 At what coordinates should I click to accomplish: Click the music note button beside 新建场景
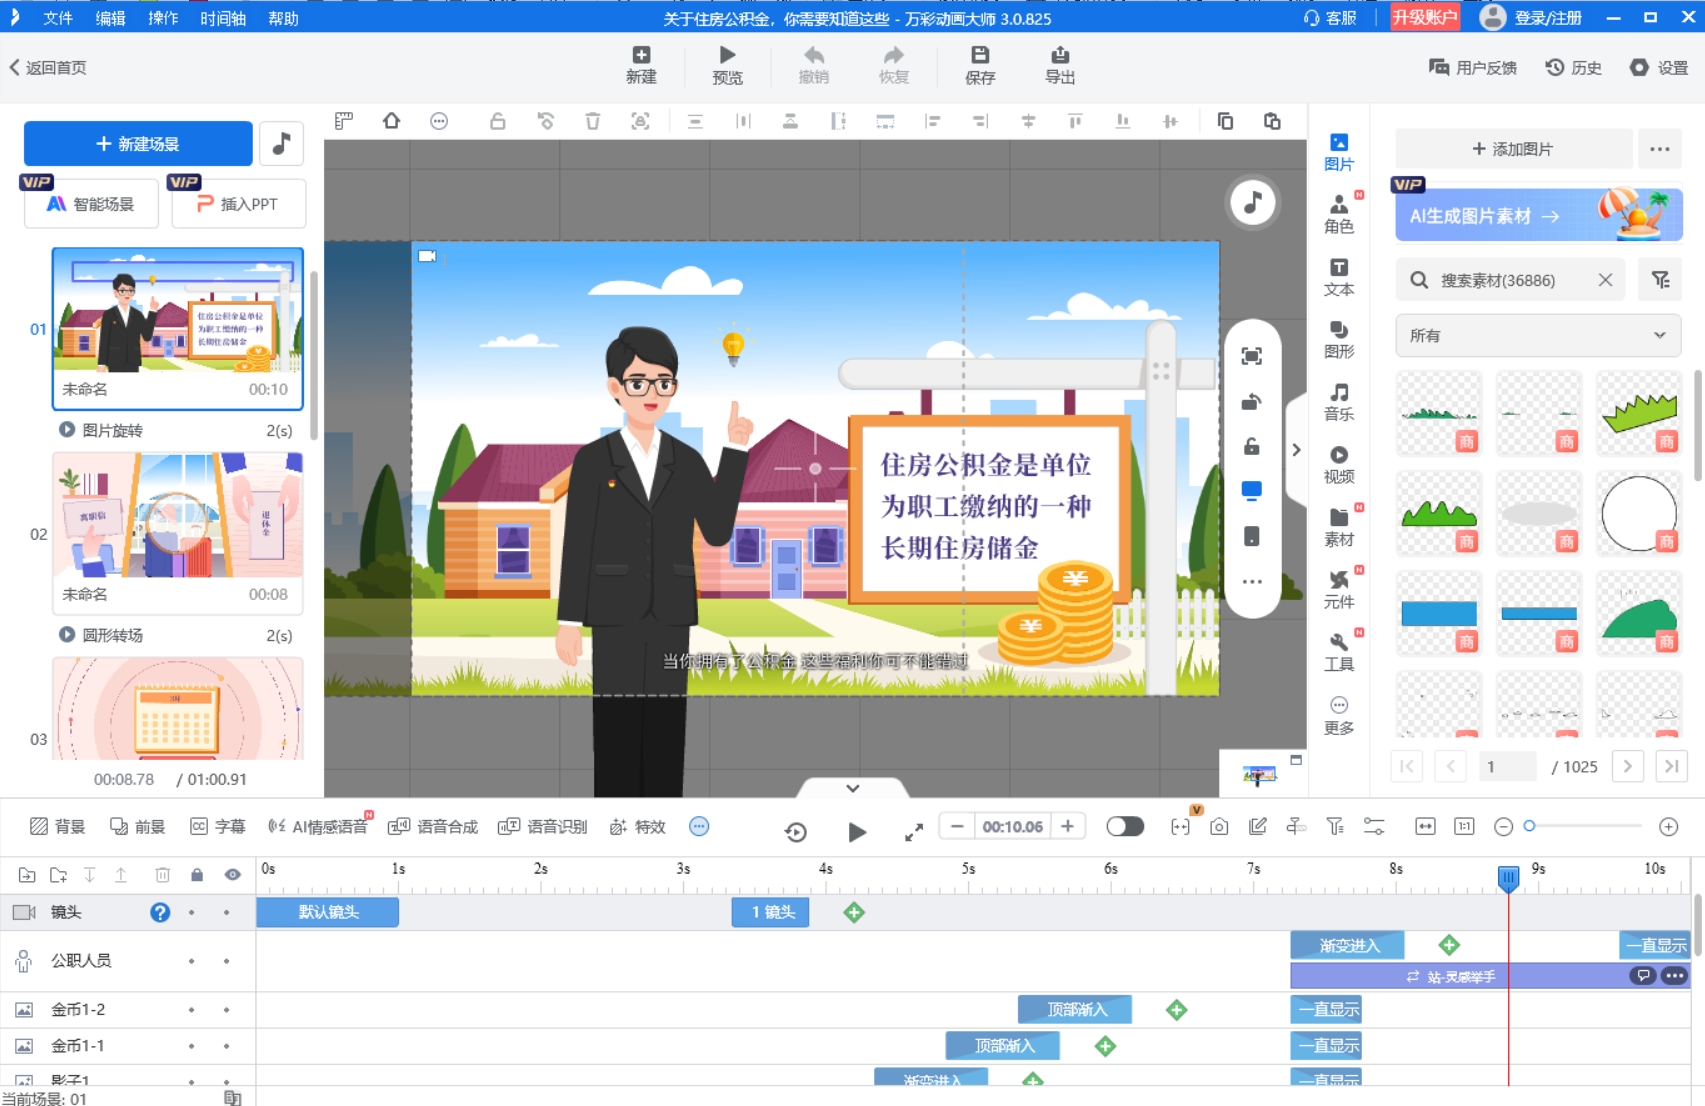pos(281,144)
